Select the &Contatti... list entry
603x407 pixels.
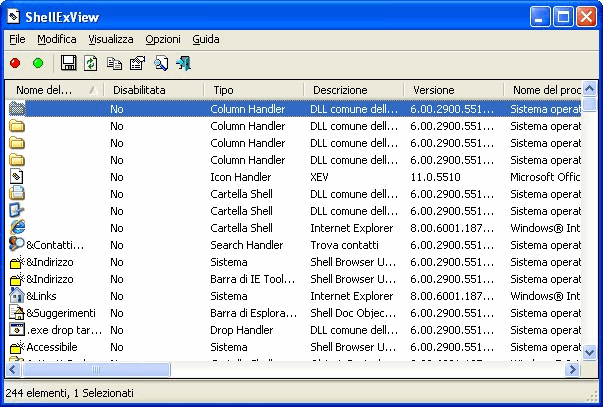55,245
